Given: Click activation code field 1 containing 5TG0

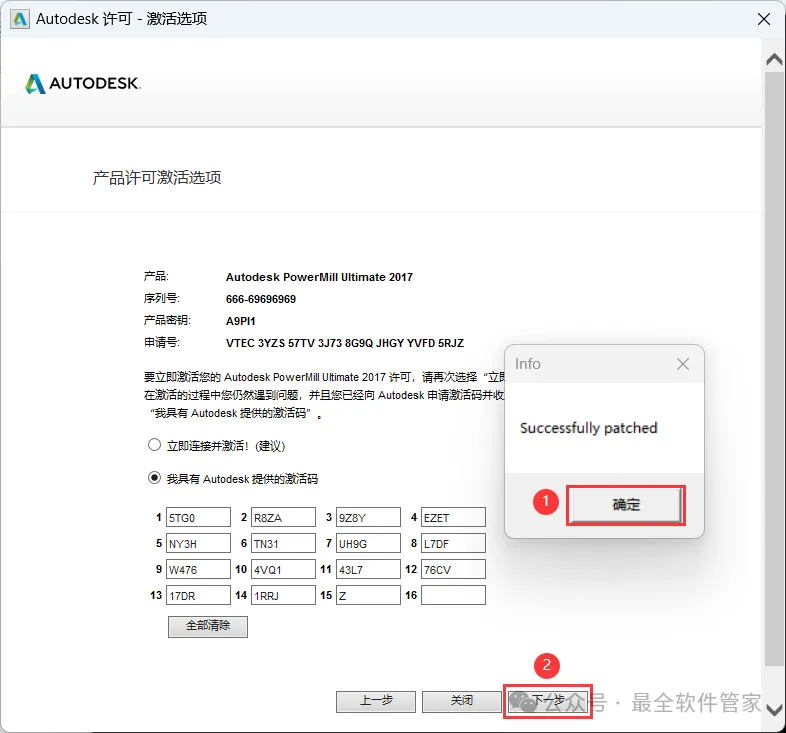Looking at the screenshot, I should tap(198, 517).
